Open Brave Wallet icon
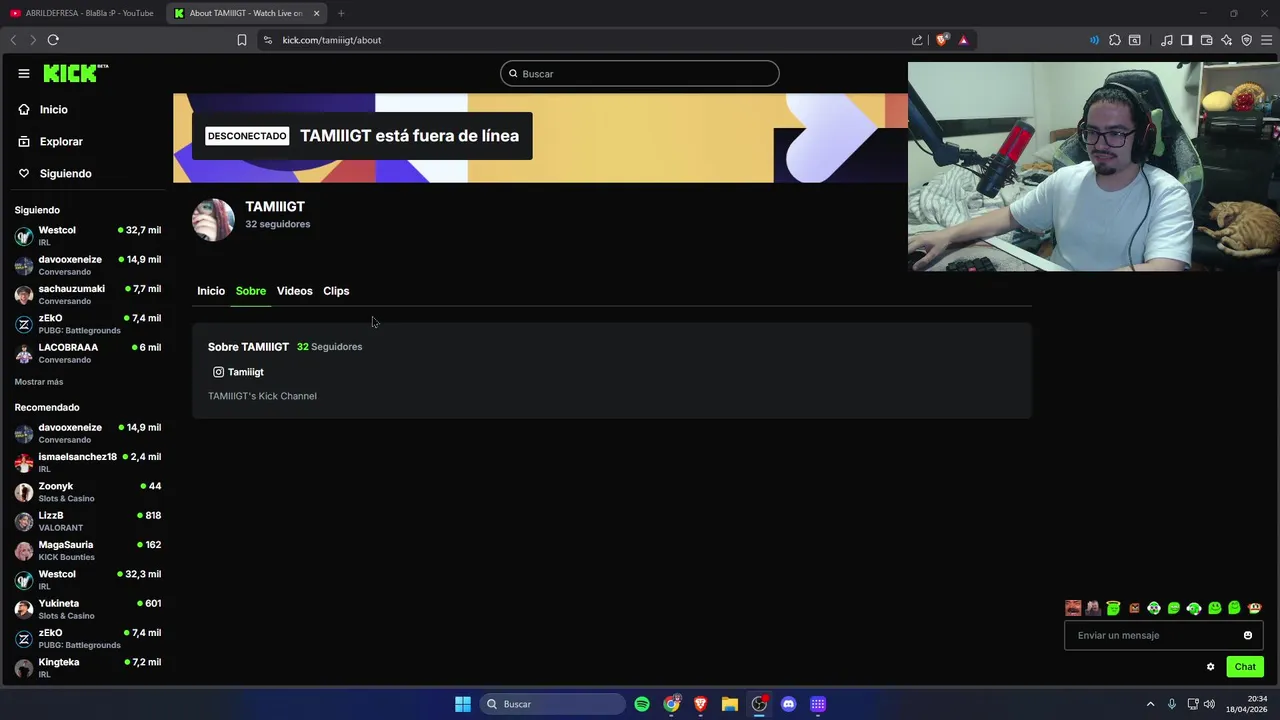Image resolution: width=1280 pixels, height=720 pixels. [1206, 40]
